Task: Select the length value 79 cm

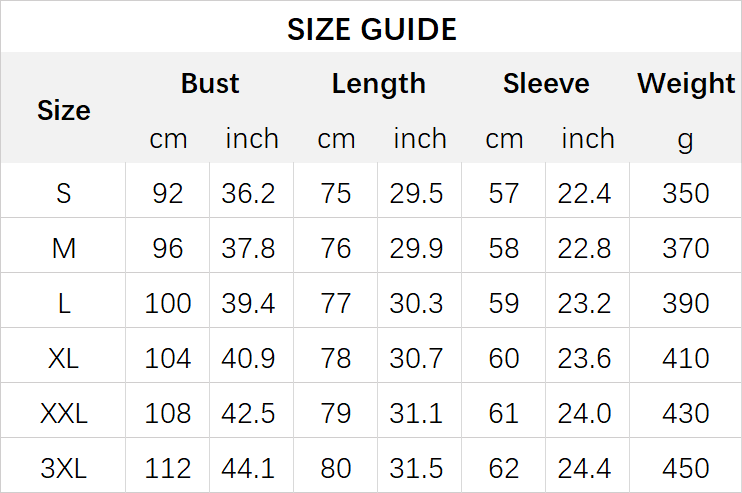Action: pyautogui.click(x=336, y=413)
